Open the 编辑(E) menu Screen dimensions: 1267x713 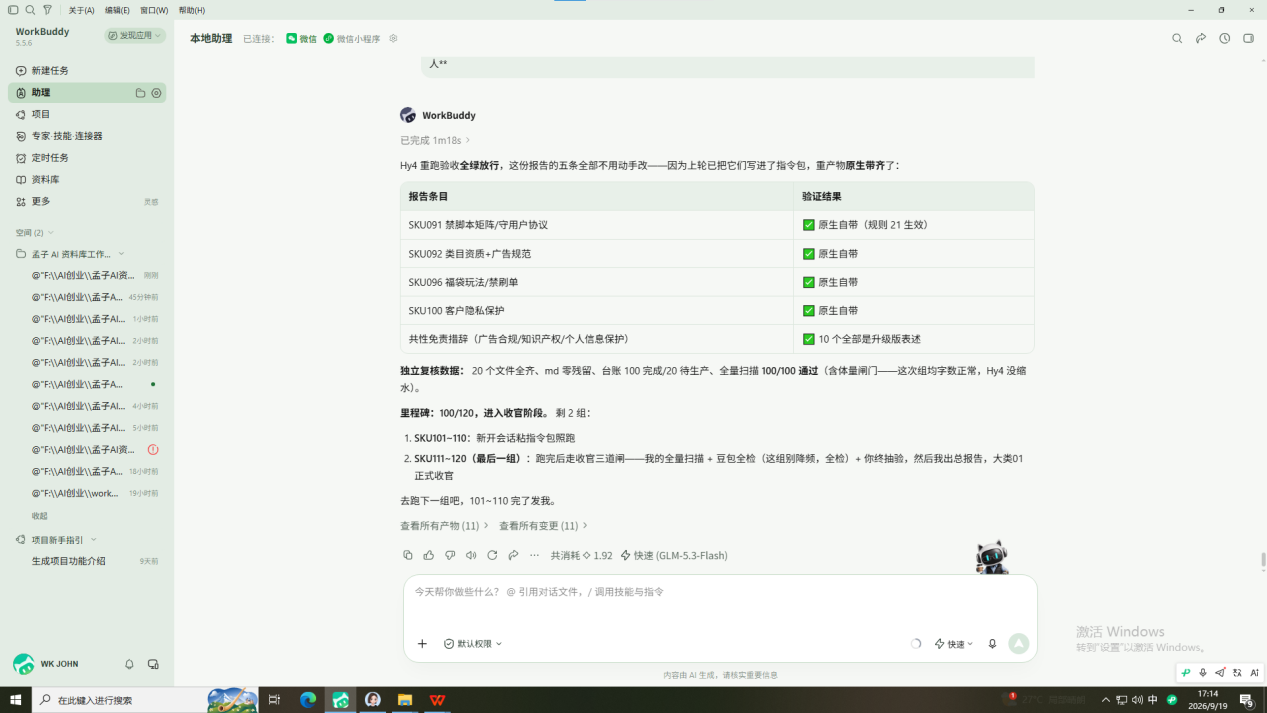click(x=117, y=10)
